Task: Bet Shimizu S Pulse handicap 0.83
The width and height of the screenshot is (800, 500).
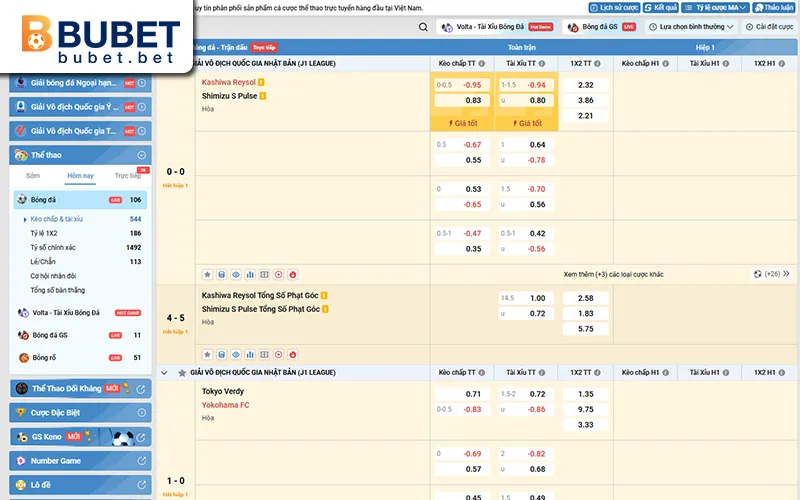Action: (x=462, y=101)
